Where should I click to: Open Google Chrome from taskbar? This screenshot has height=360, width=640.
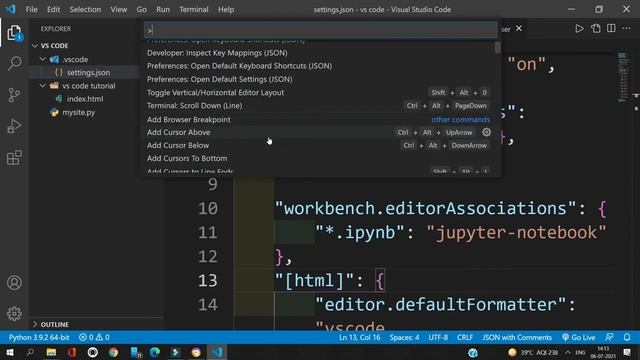pyautogui.click(x=113, y=352)
